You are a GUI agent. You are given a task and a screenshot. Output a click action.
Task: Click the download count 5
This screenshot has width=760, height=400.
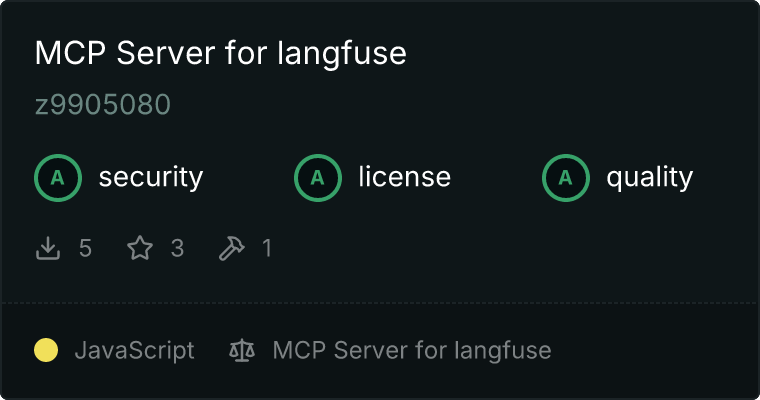pos(85,248)
